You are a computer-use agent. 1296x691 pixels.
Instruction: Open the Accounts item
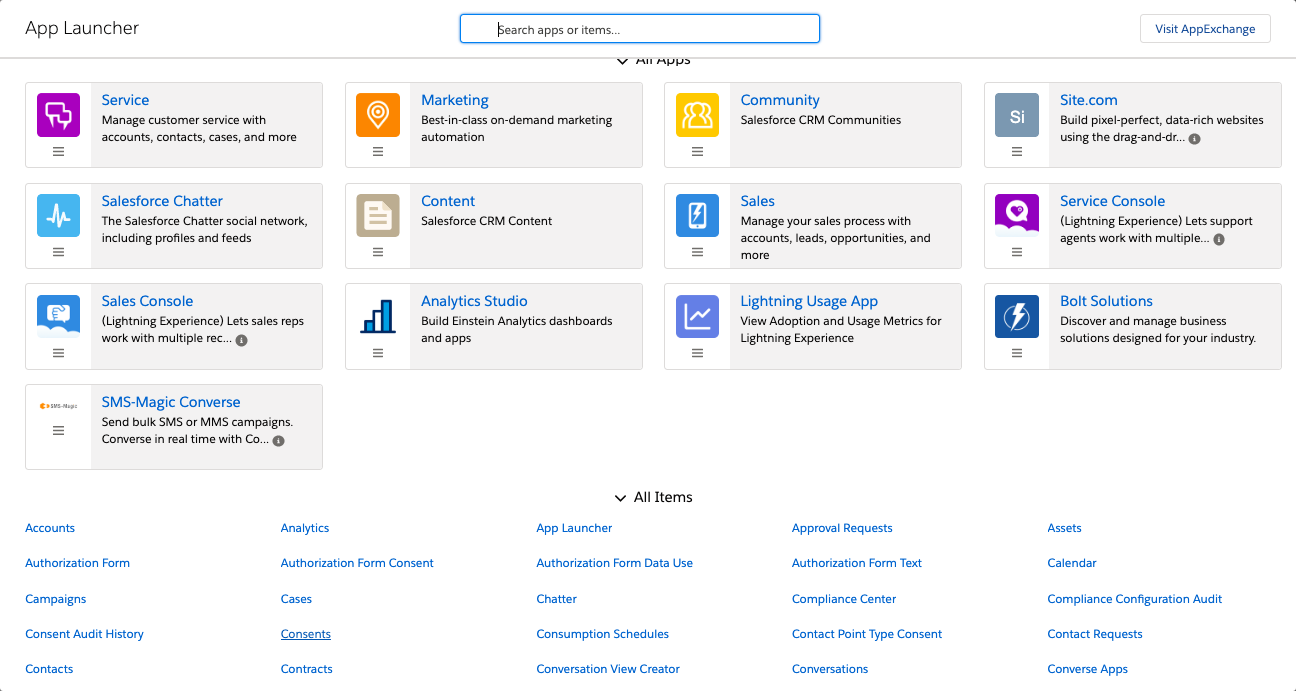tap(50, 528)
